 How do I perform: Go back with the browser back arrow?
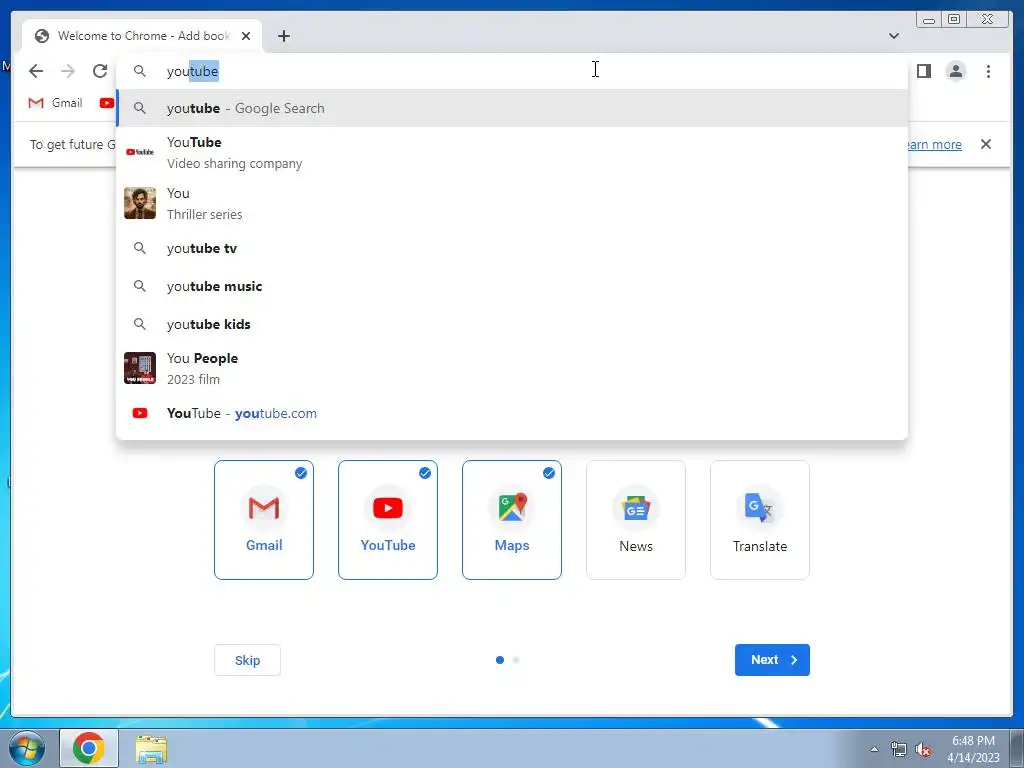(36, 71)
